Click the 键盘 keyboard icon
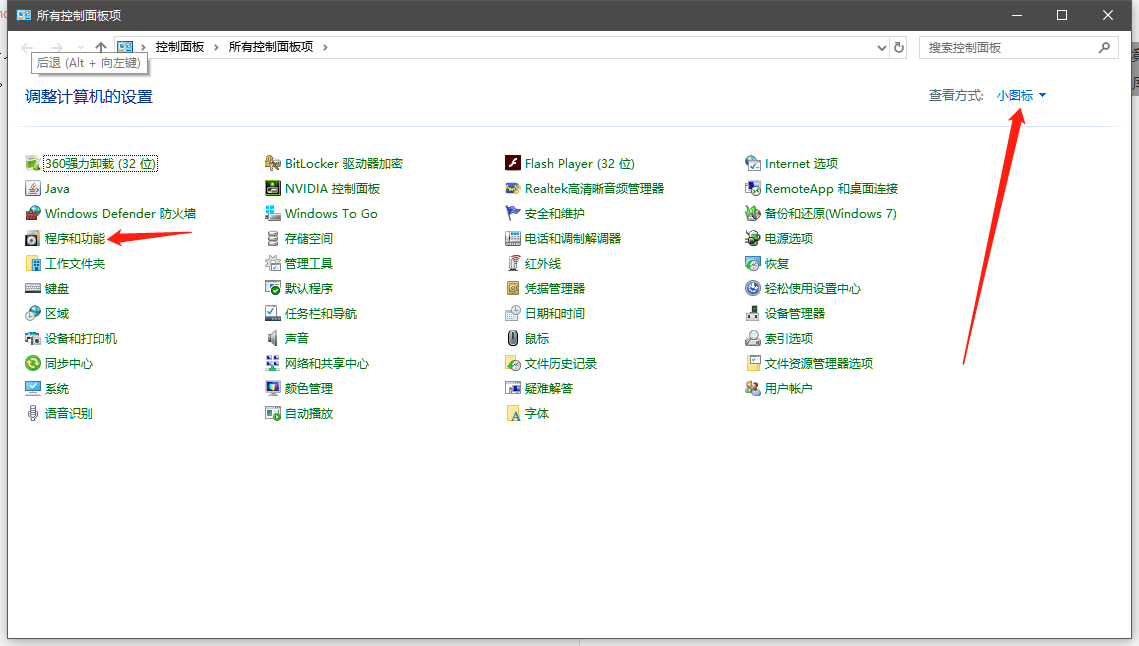 point(33,288)
